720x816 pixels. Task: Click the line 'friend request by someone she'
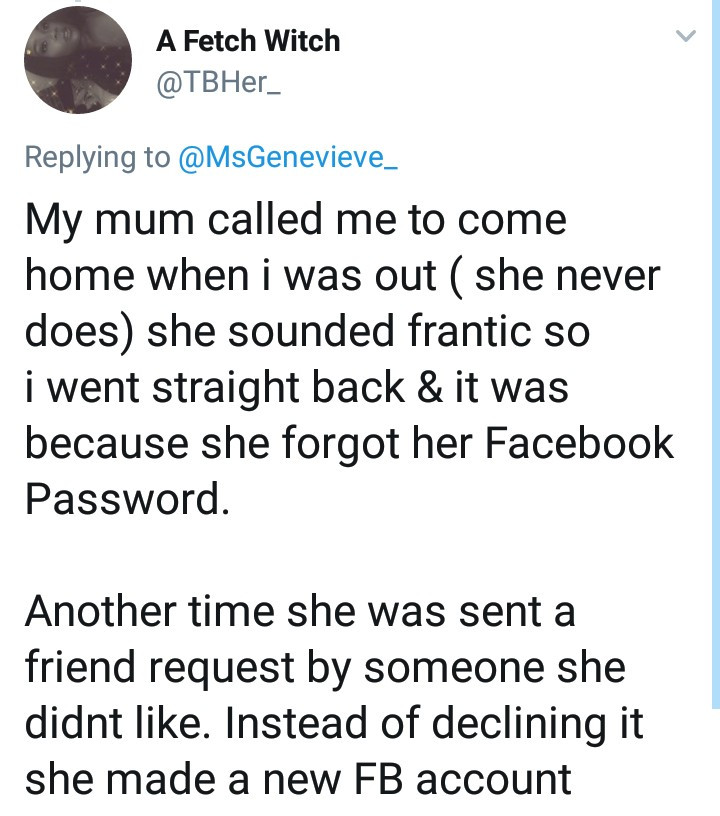click(x=325, y=668)
